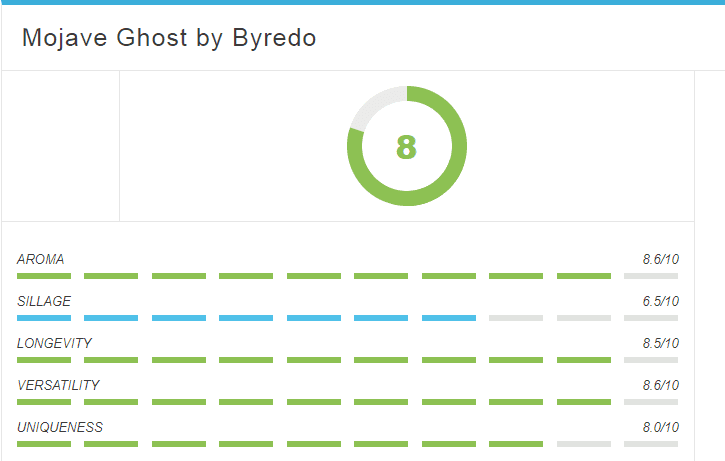
Task: Select the LONGEVITY rating label
Action: click(55, 344)
